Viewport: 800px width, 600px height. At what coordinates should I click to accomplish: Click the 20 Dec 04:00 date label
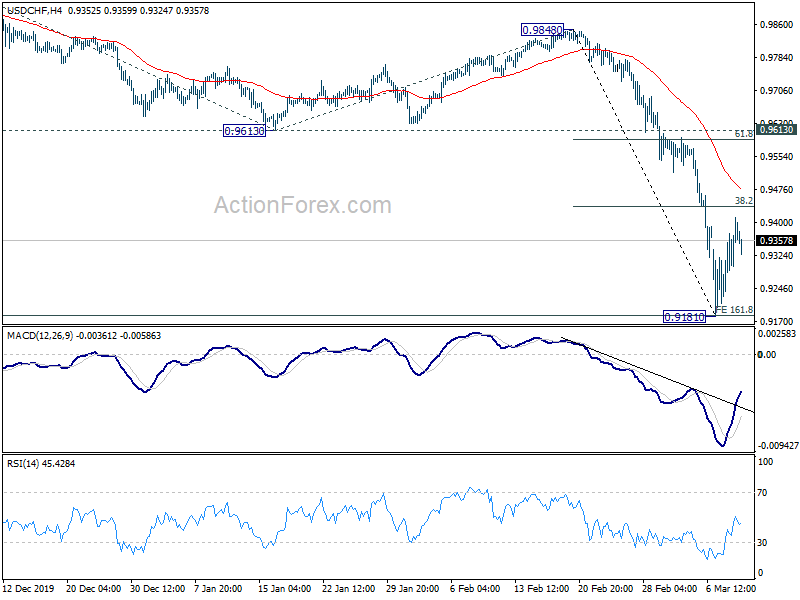[x=93, y=588]
